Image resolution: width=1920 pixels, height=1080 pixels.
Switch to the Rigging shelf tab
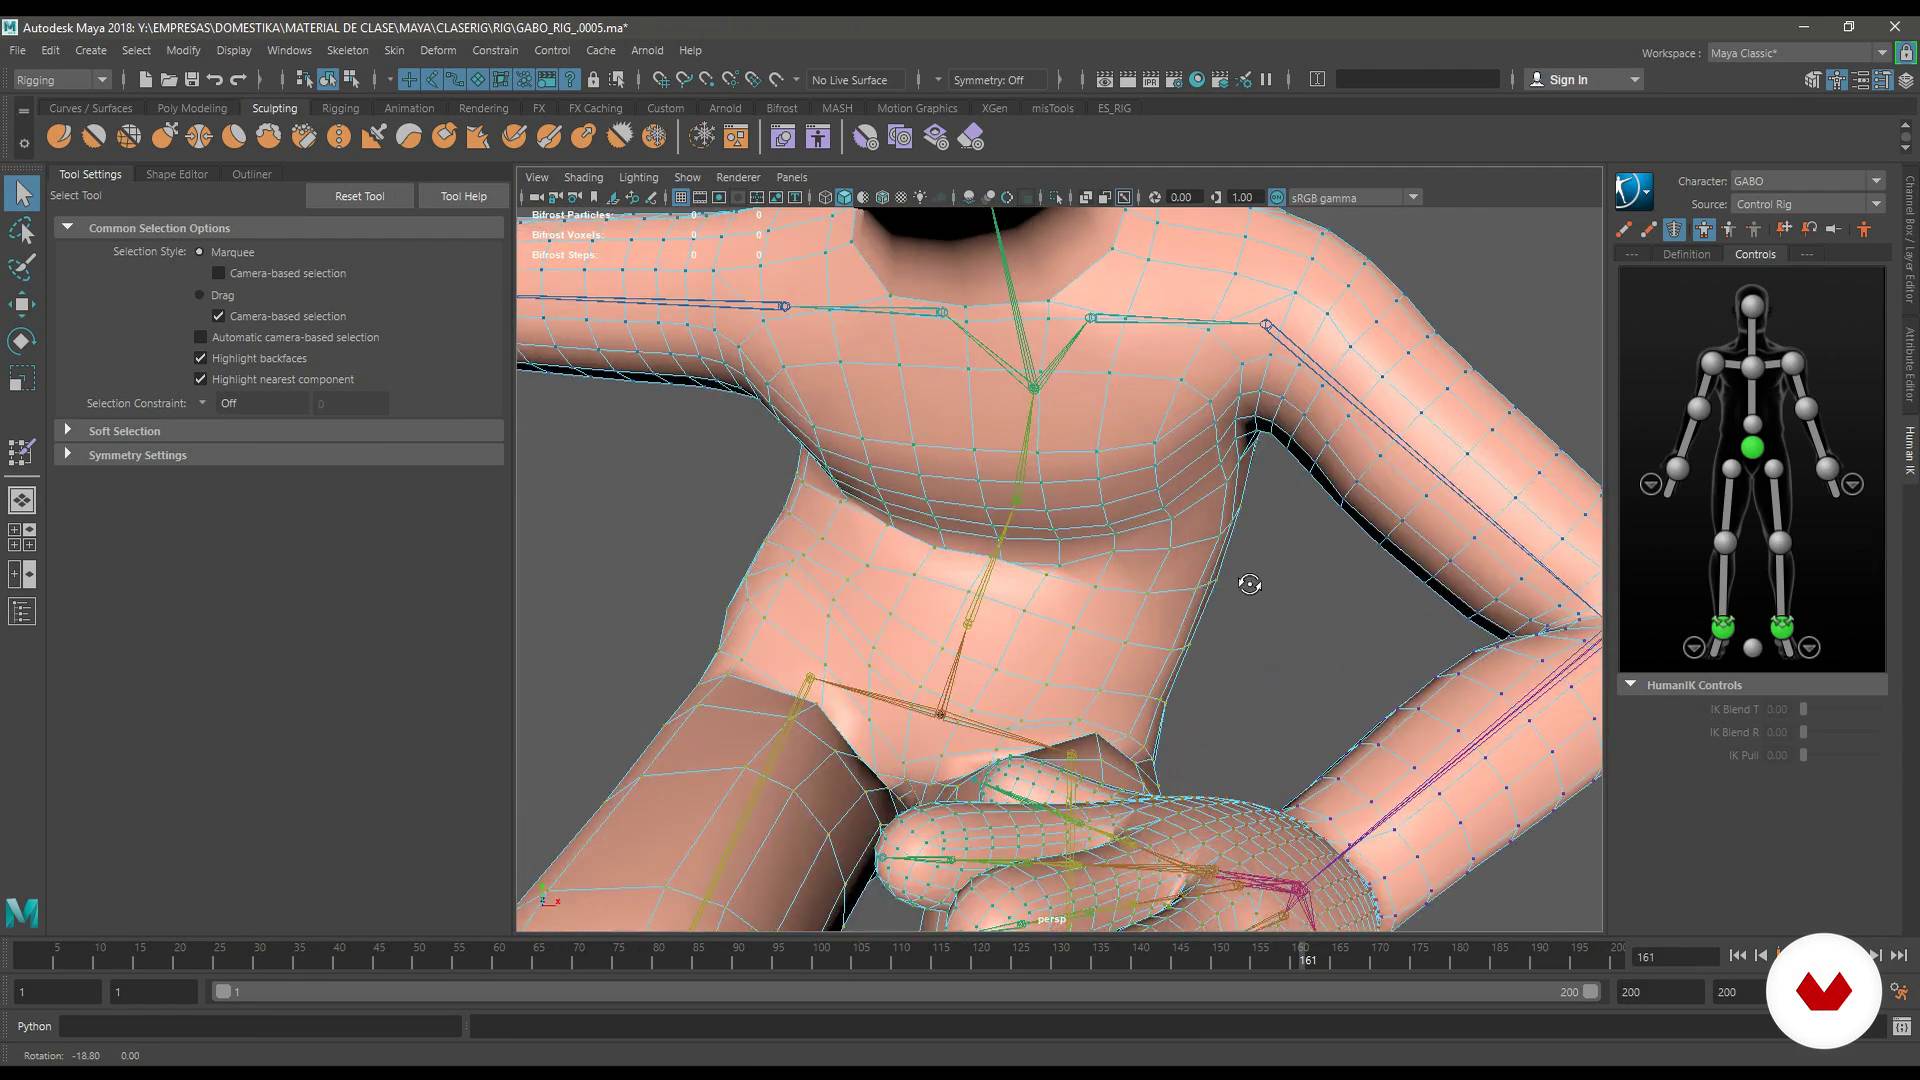[x=340, y=108]
